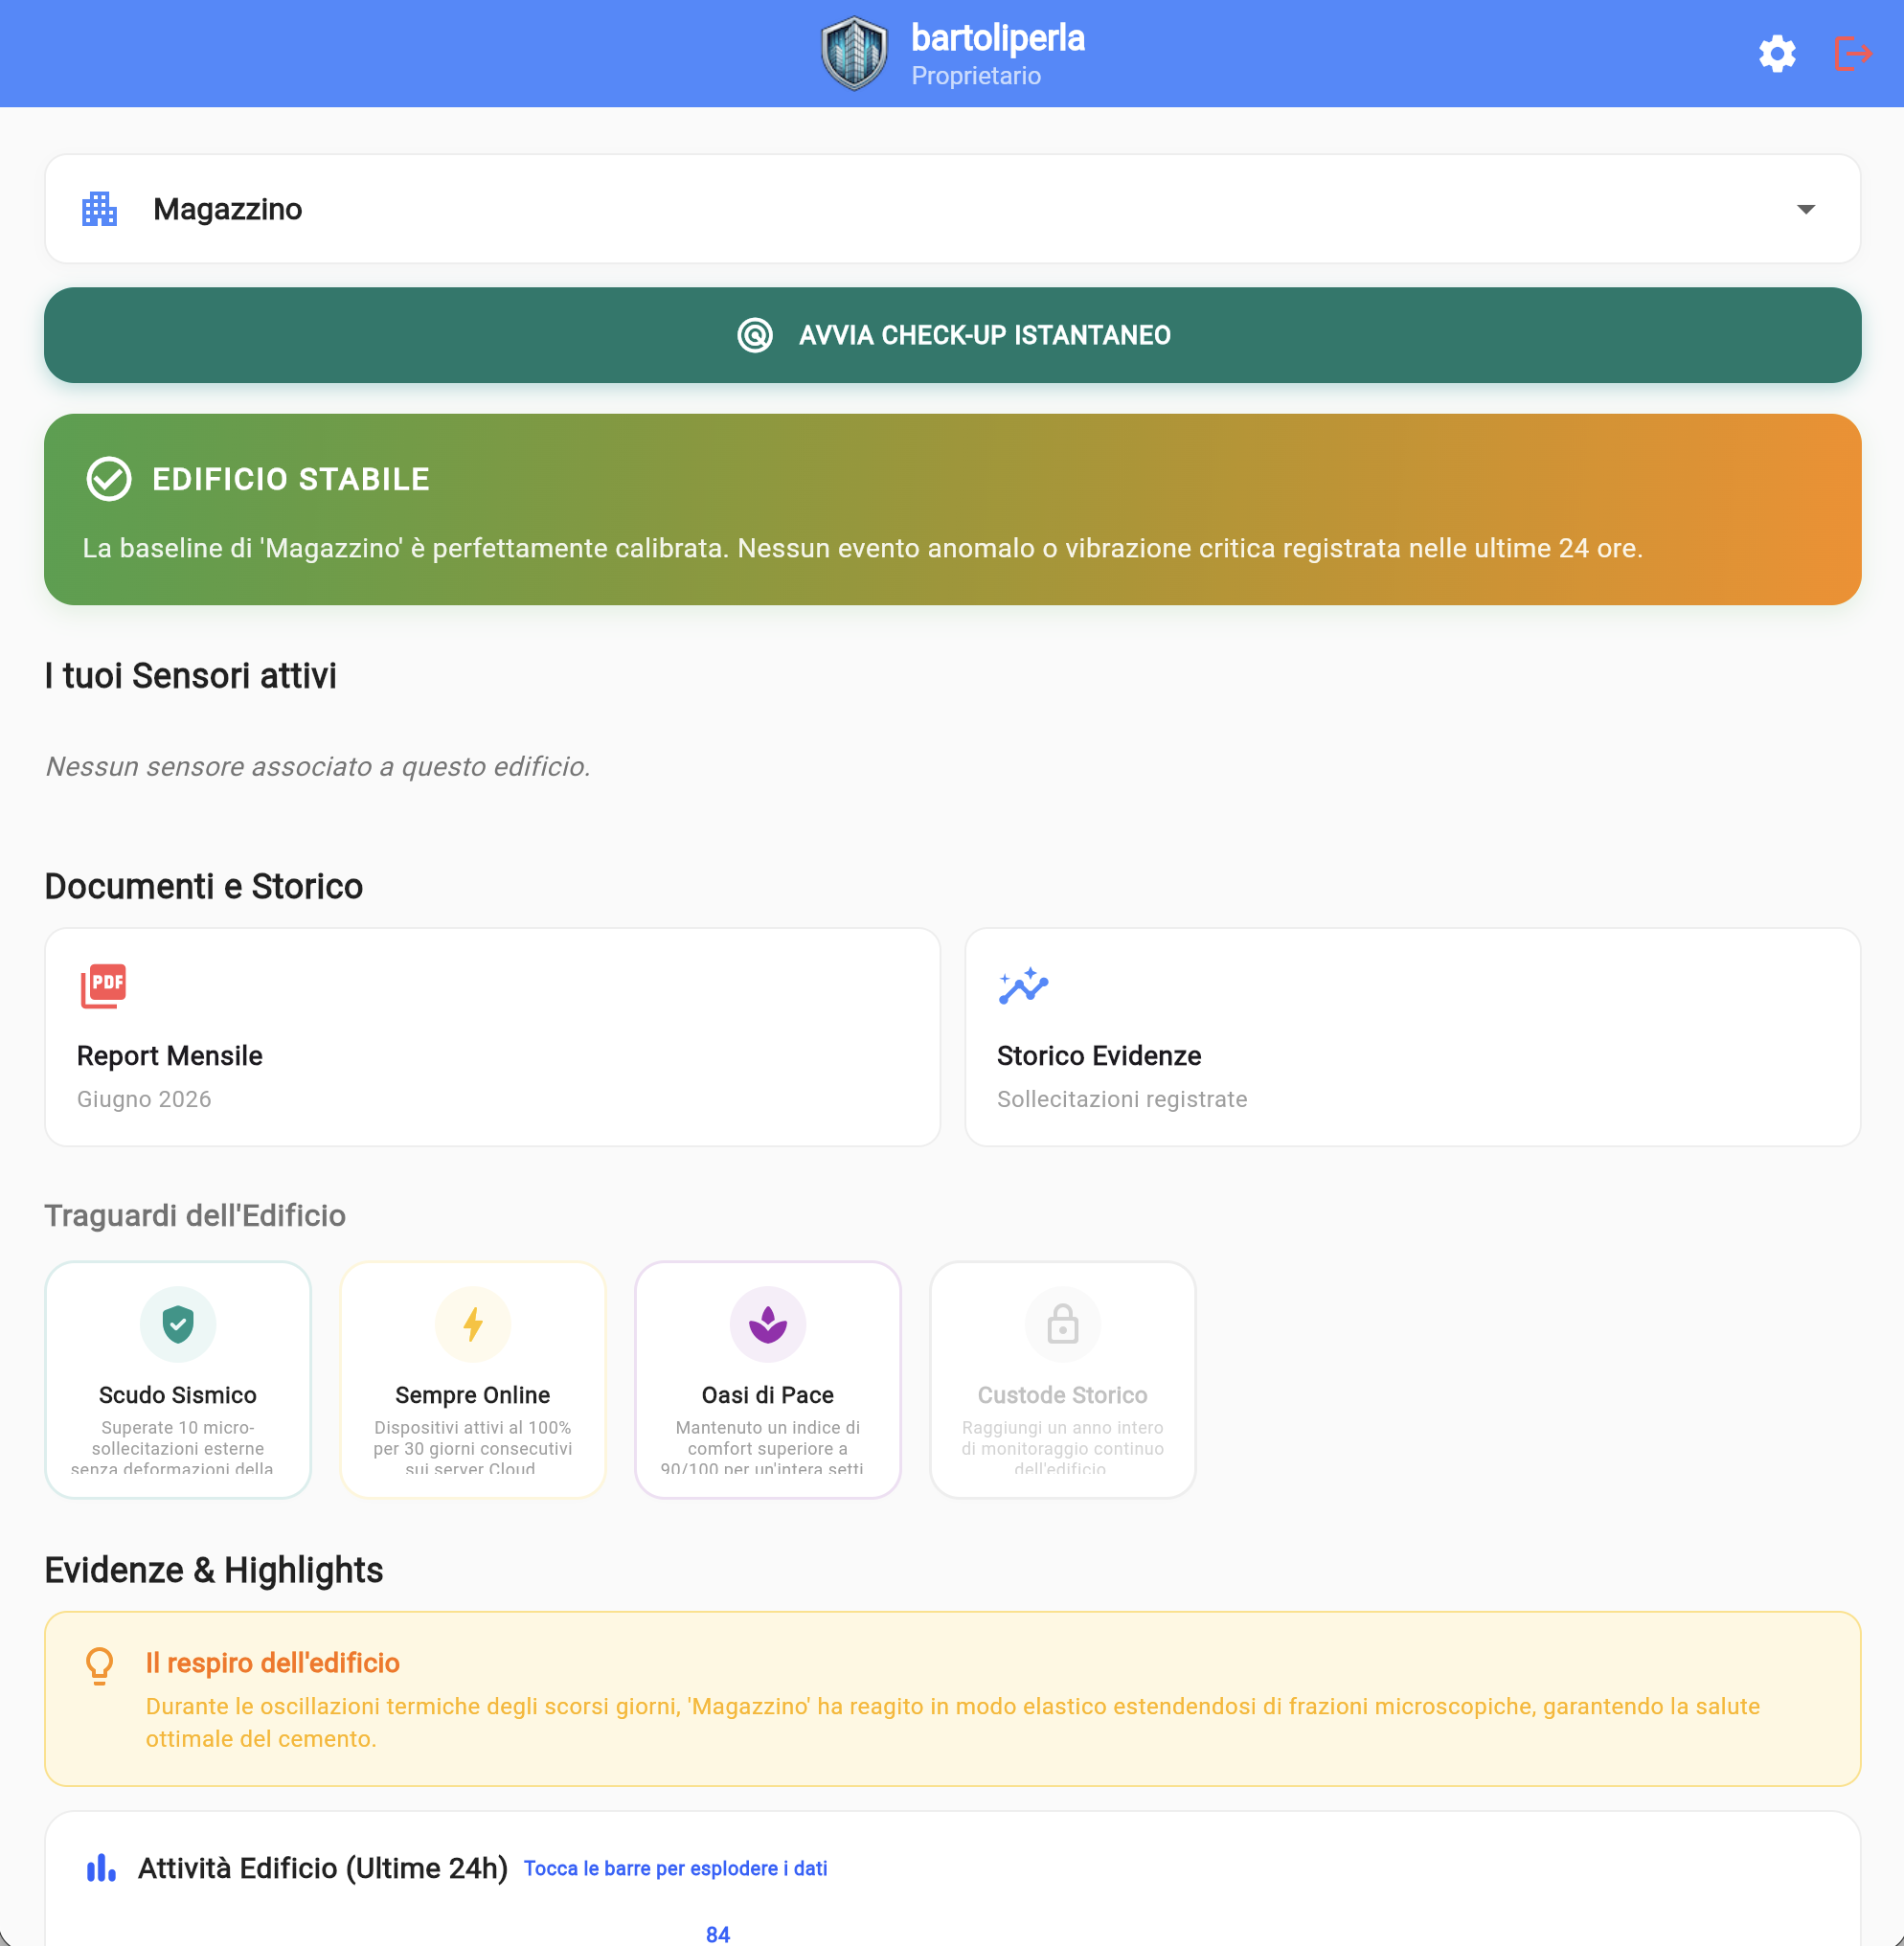Click the bar chart icon by Attività Edificio

point(101,1867)
